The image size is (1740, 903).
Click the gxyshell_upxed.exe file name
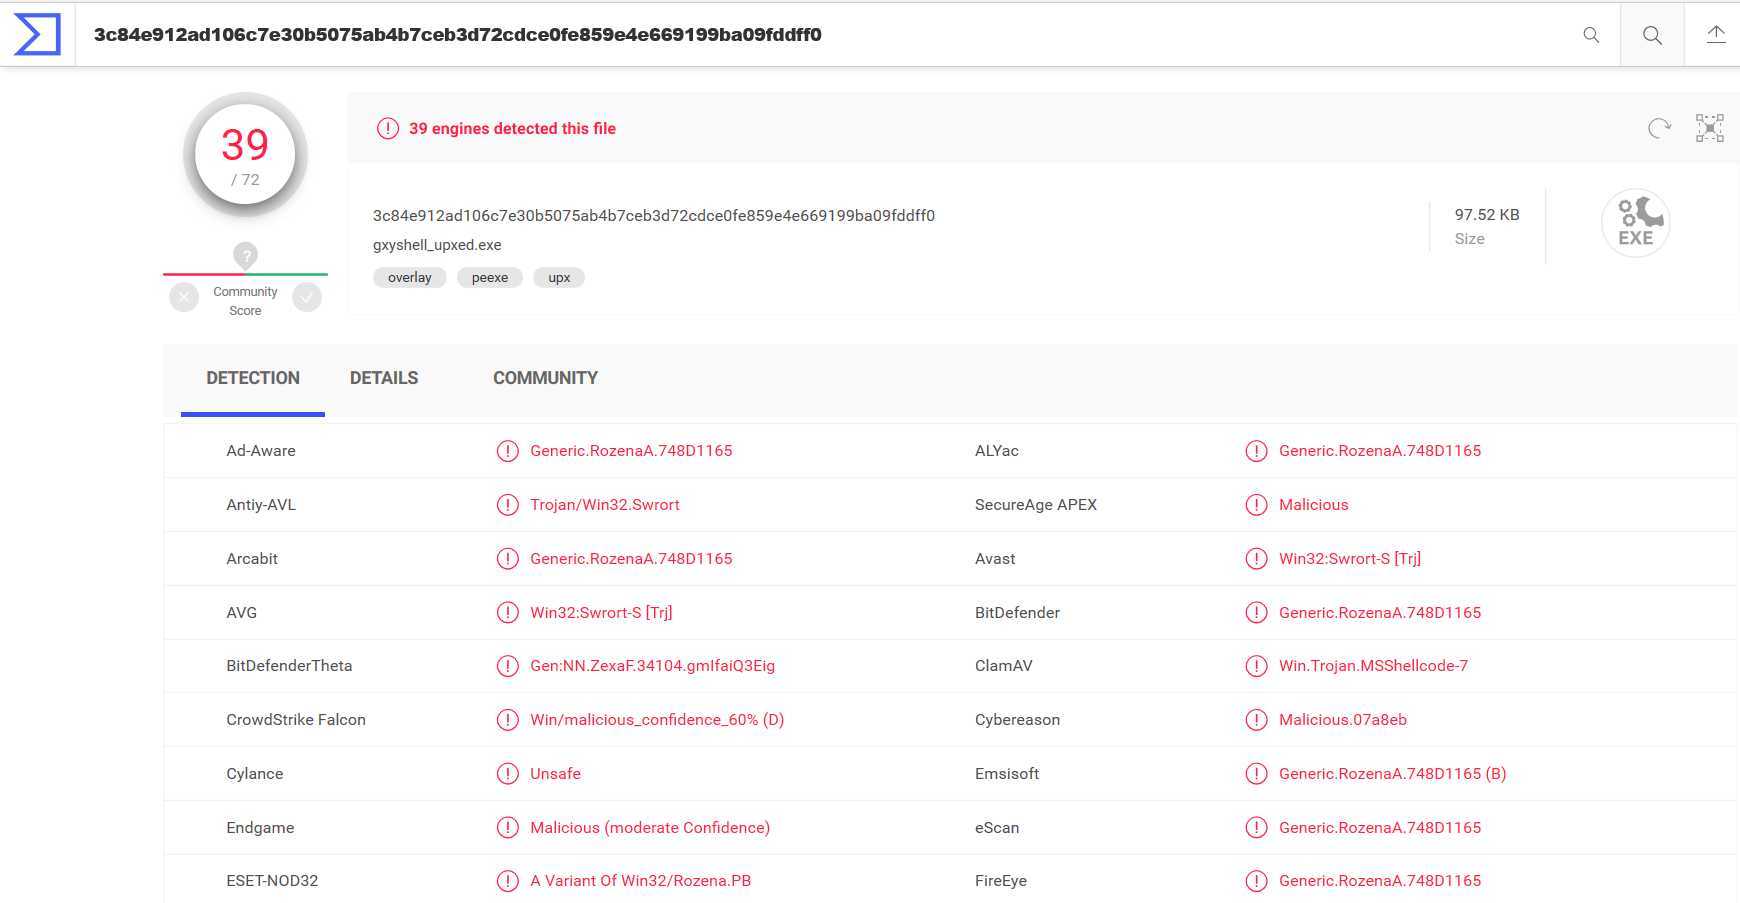(437, 245)
